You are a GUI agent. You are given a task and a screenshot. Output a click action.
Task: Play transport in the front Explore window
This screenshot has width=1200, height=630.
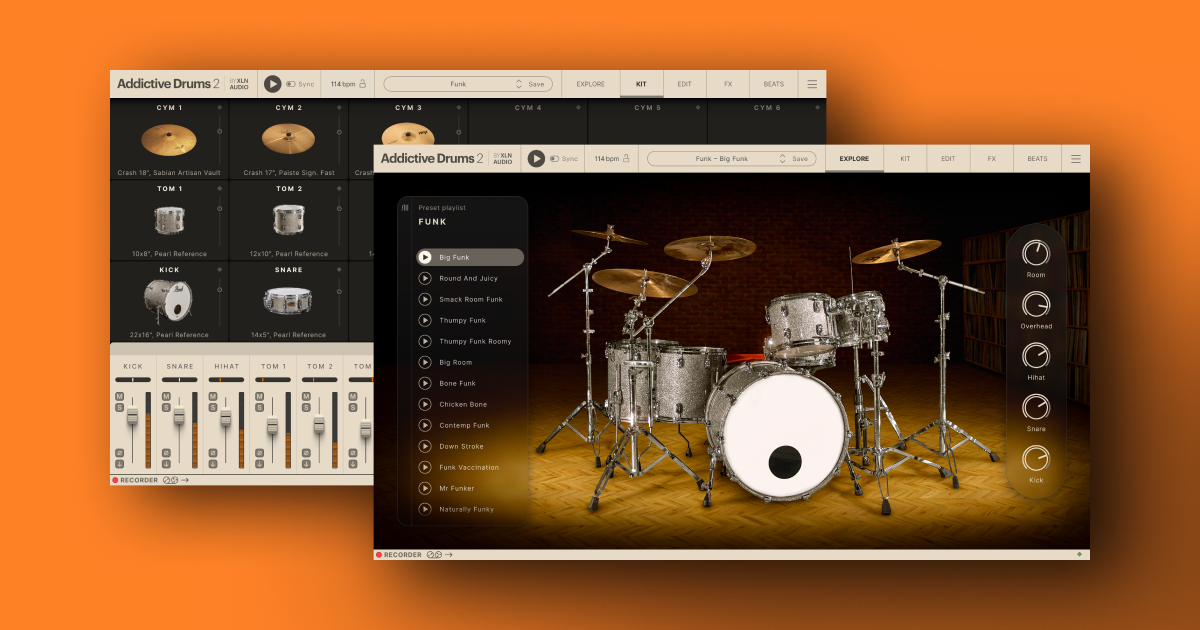(536, 158)
